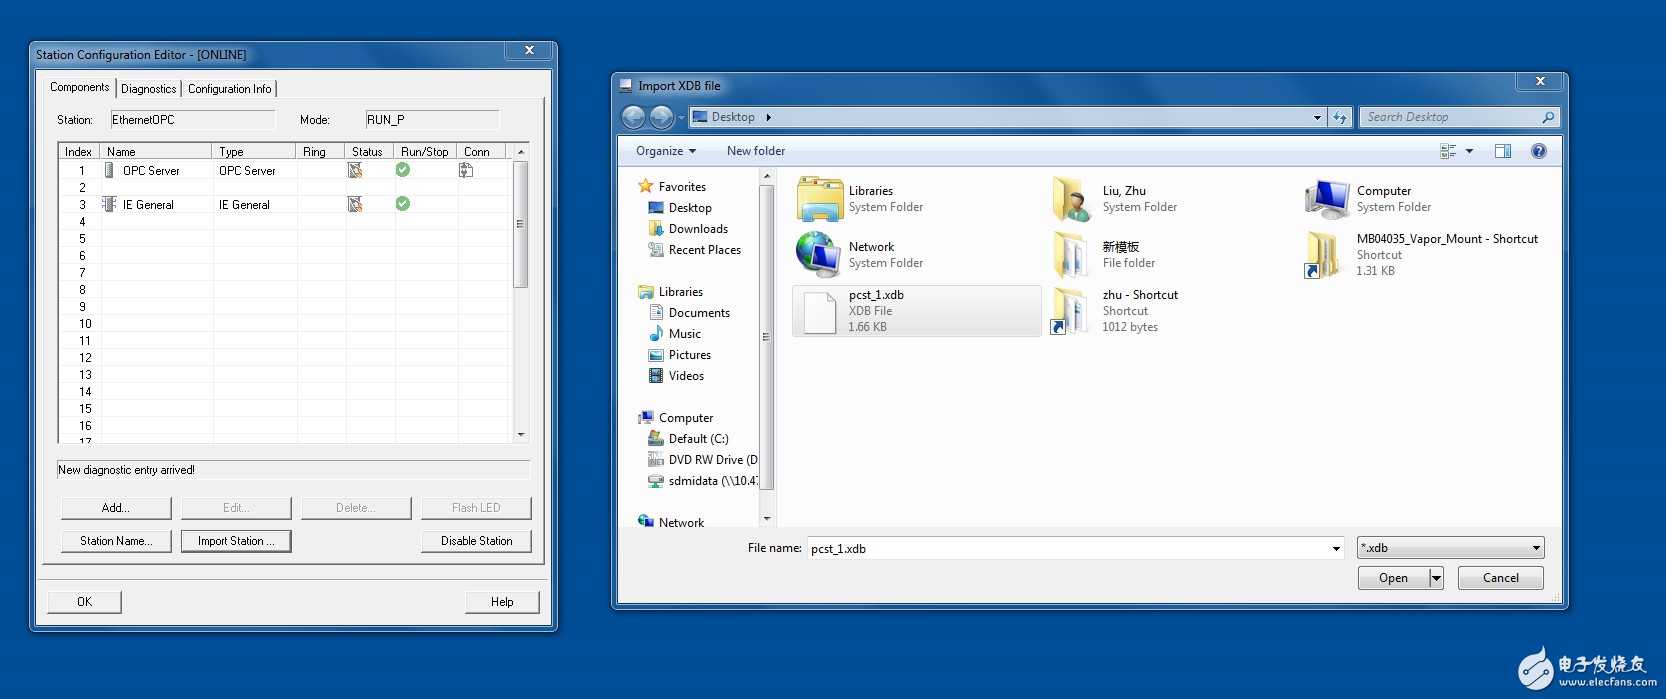Click refresh button beside address bar

(1340, 117)
